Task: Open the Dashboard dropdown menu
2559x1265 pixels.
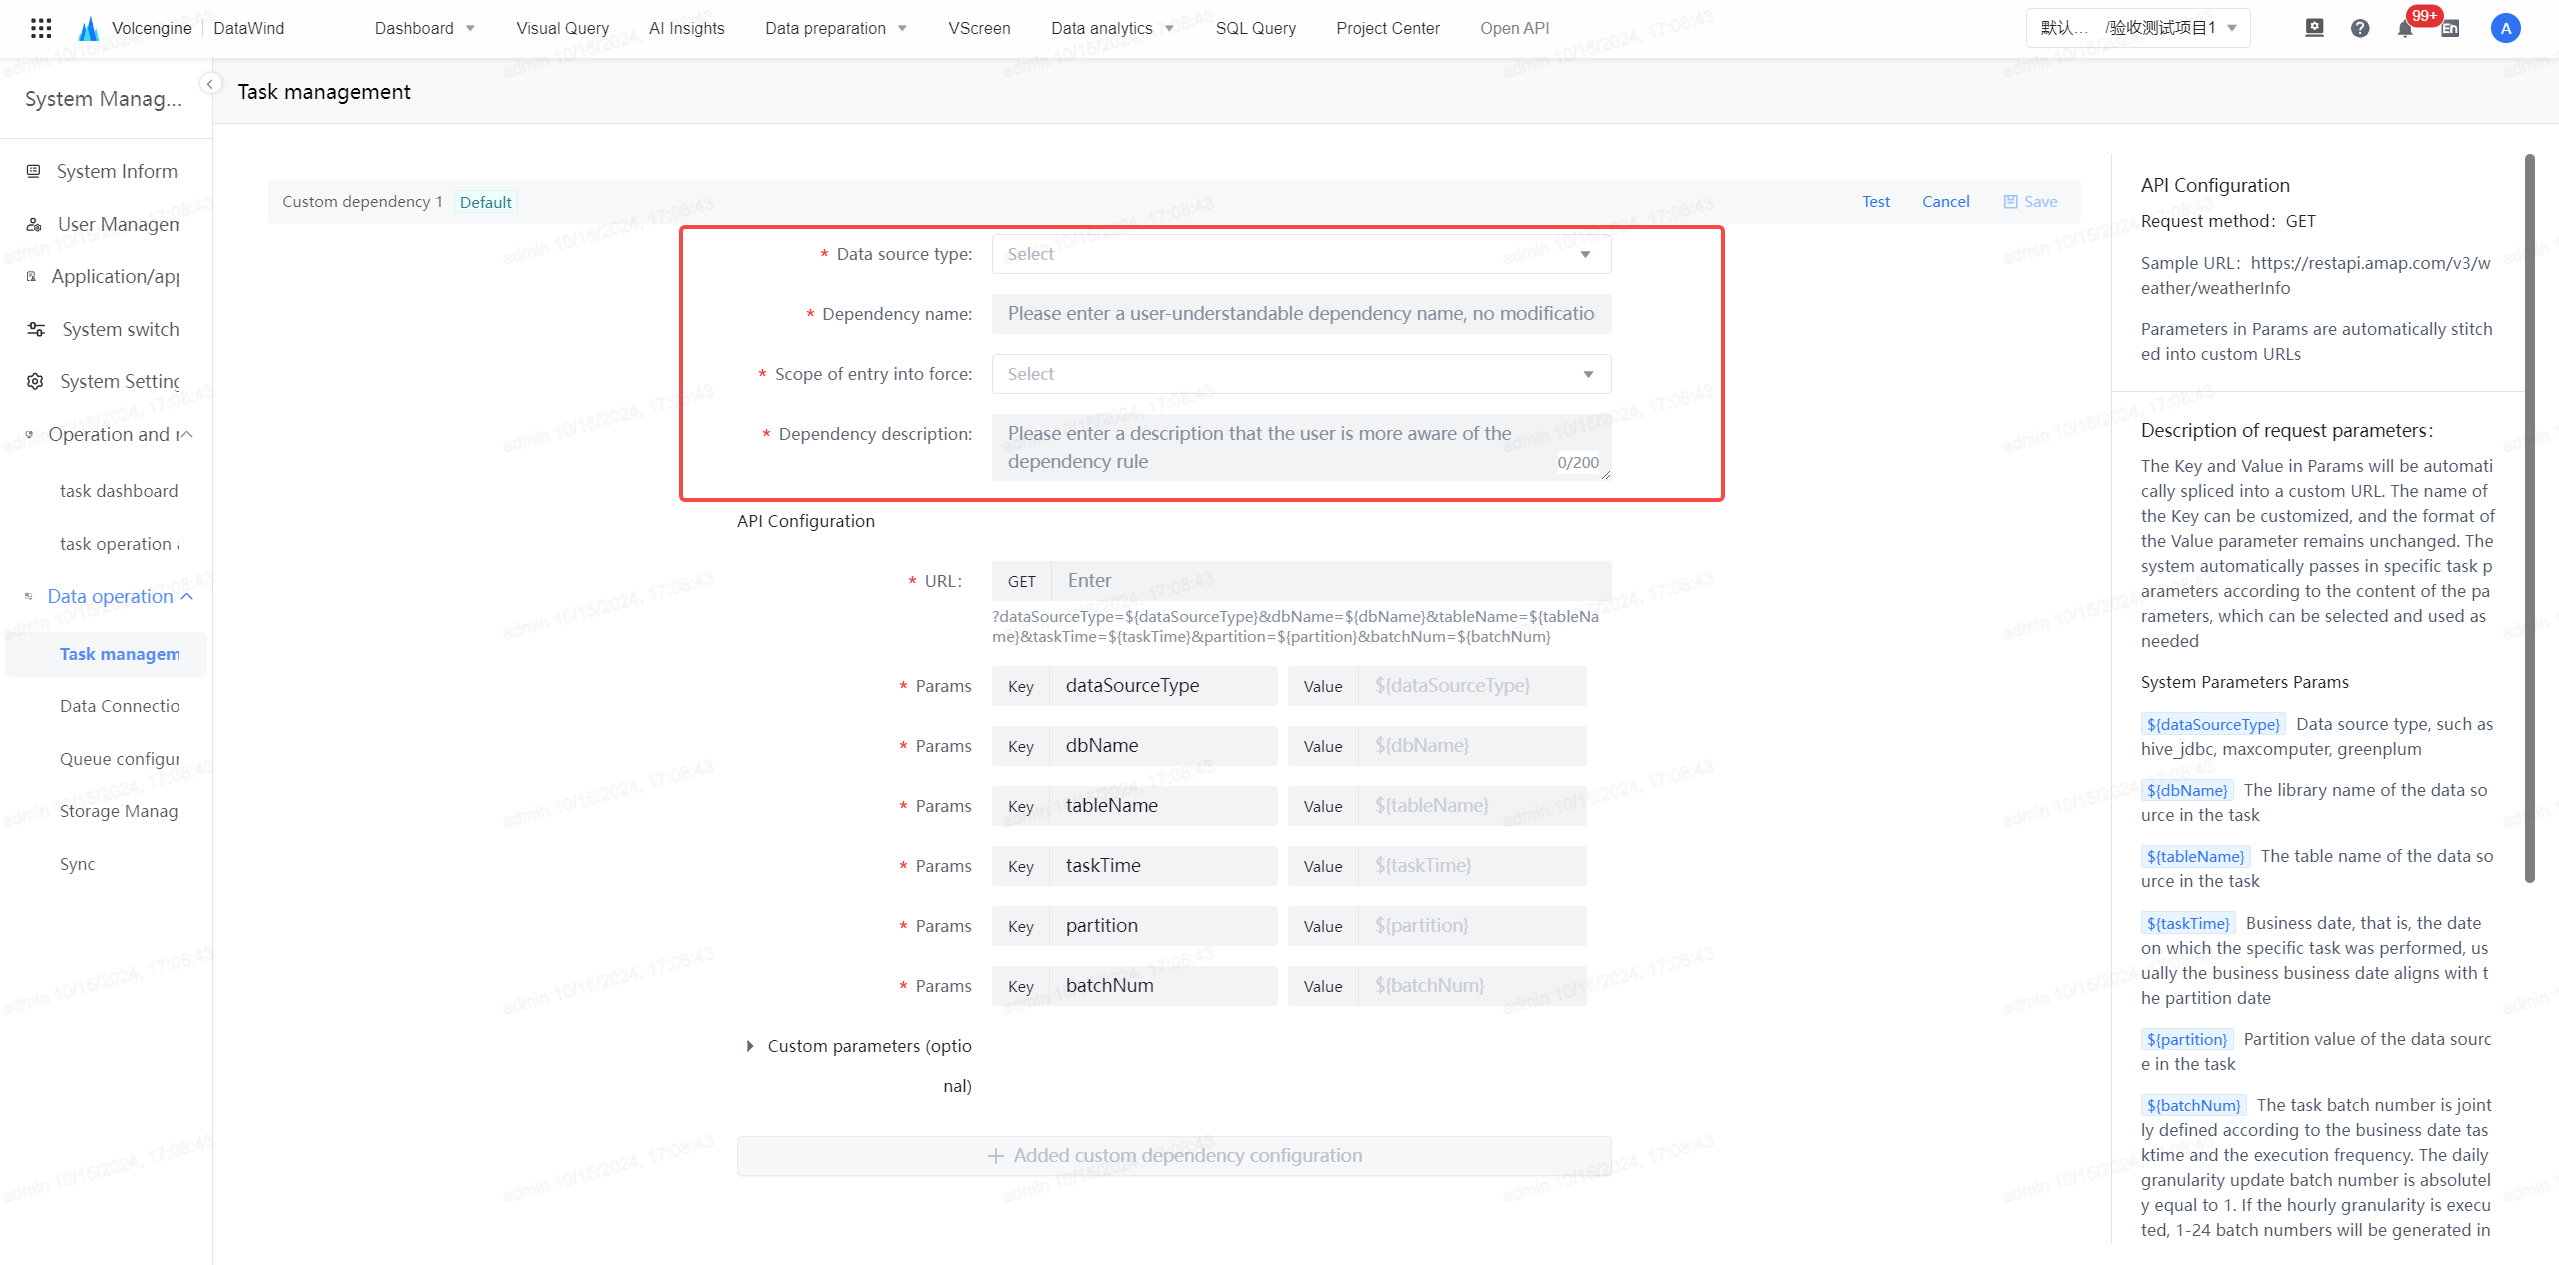Action: click(425, 28)
